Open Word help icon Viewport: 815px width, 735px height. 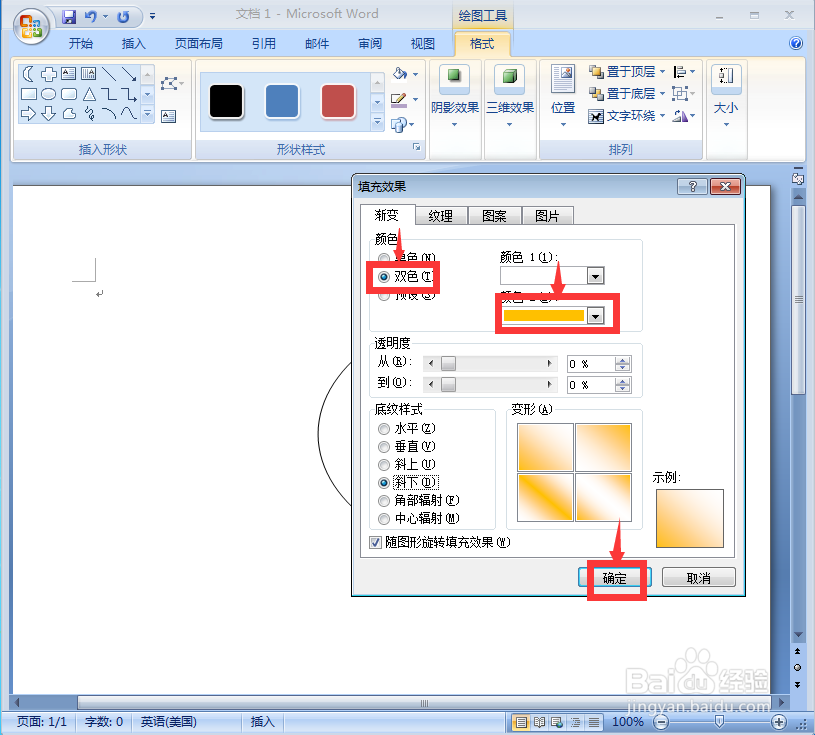(796, 43)
